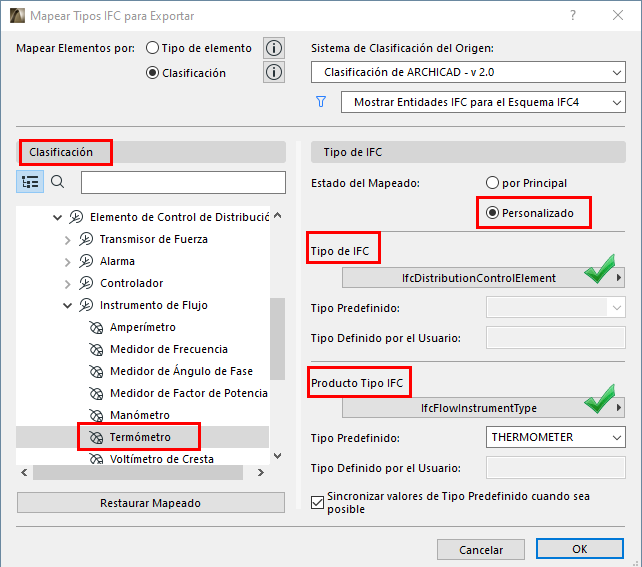Click the tree scroll down arrow

(278, 456)
